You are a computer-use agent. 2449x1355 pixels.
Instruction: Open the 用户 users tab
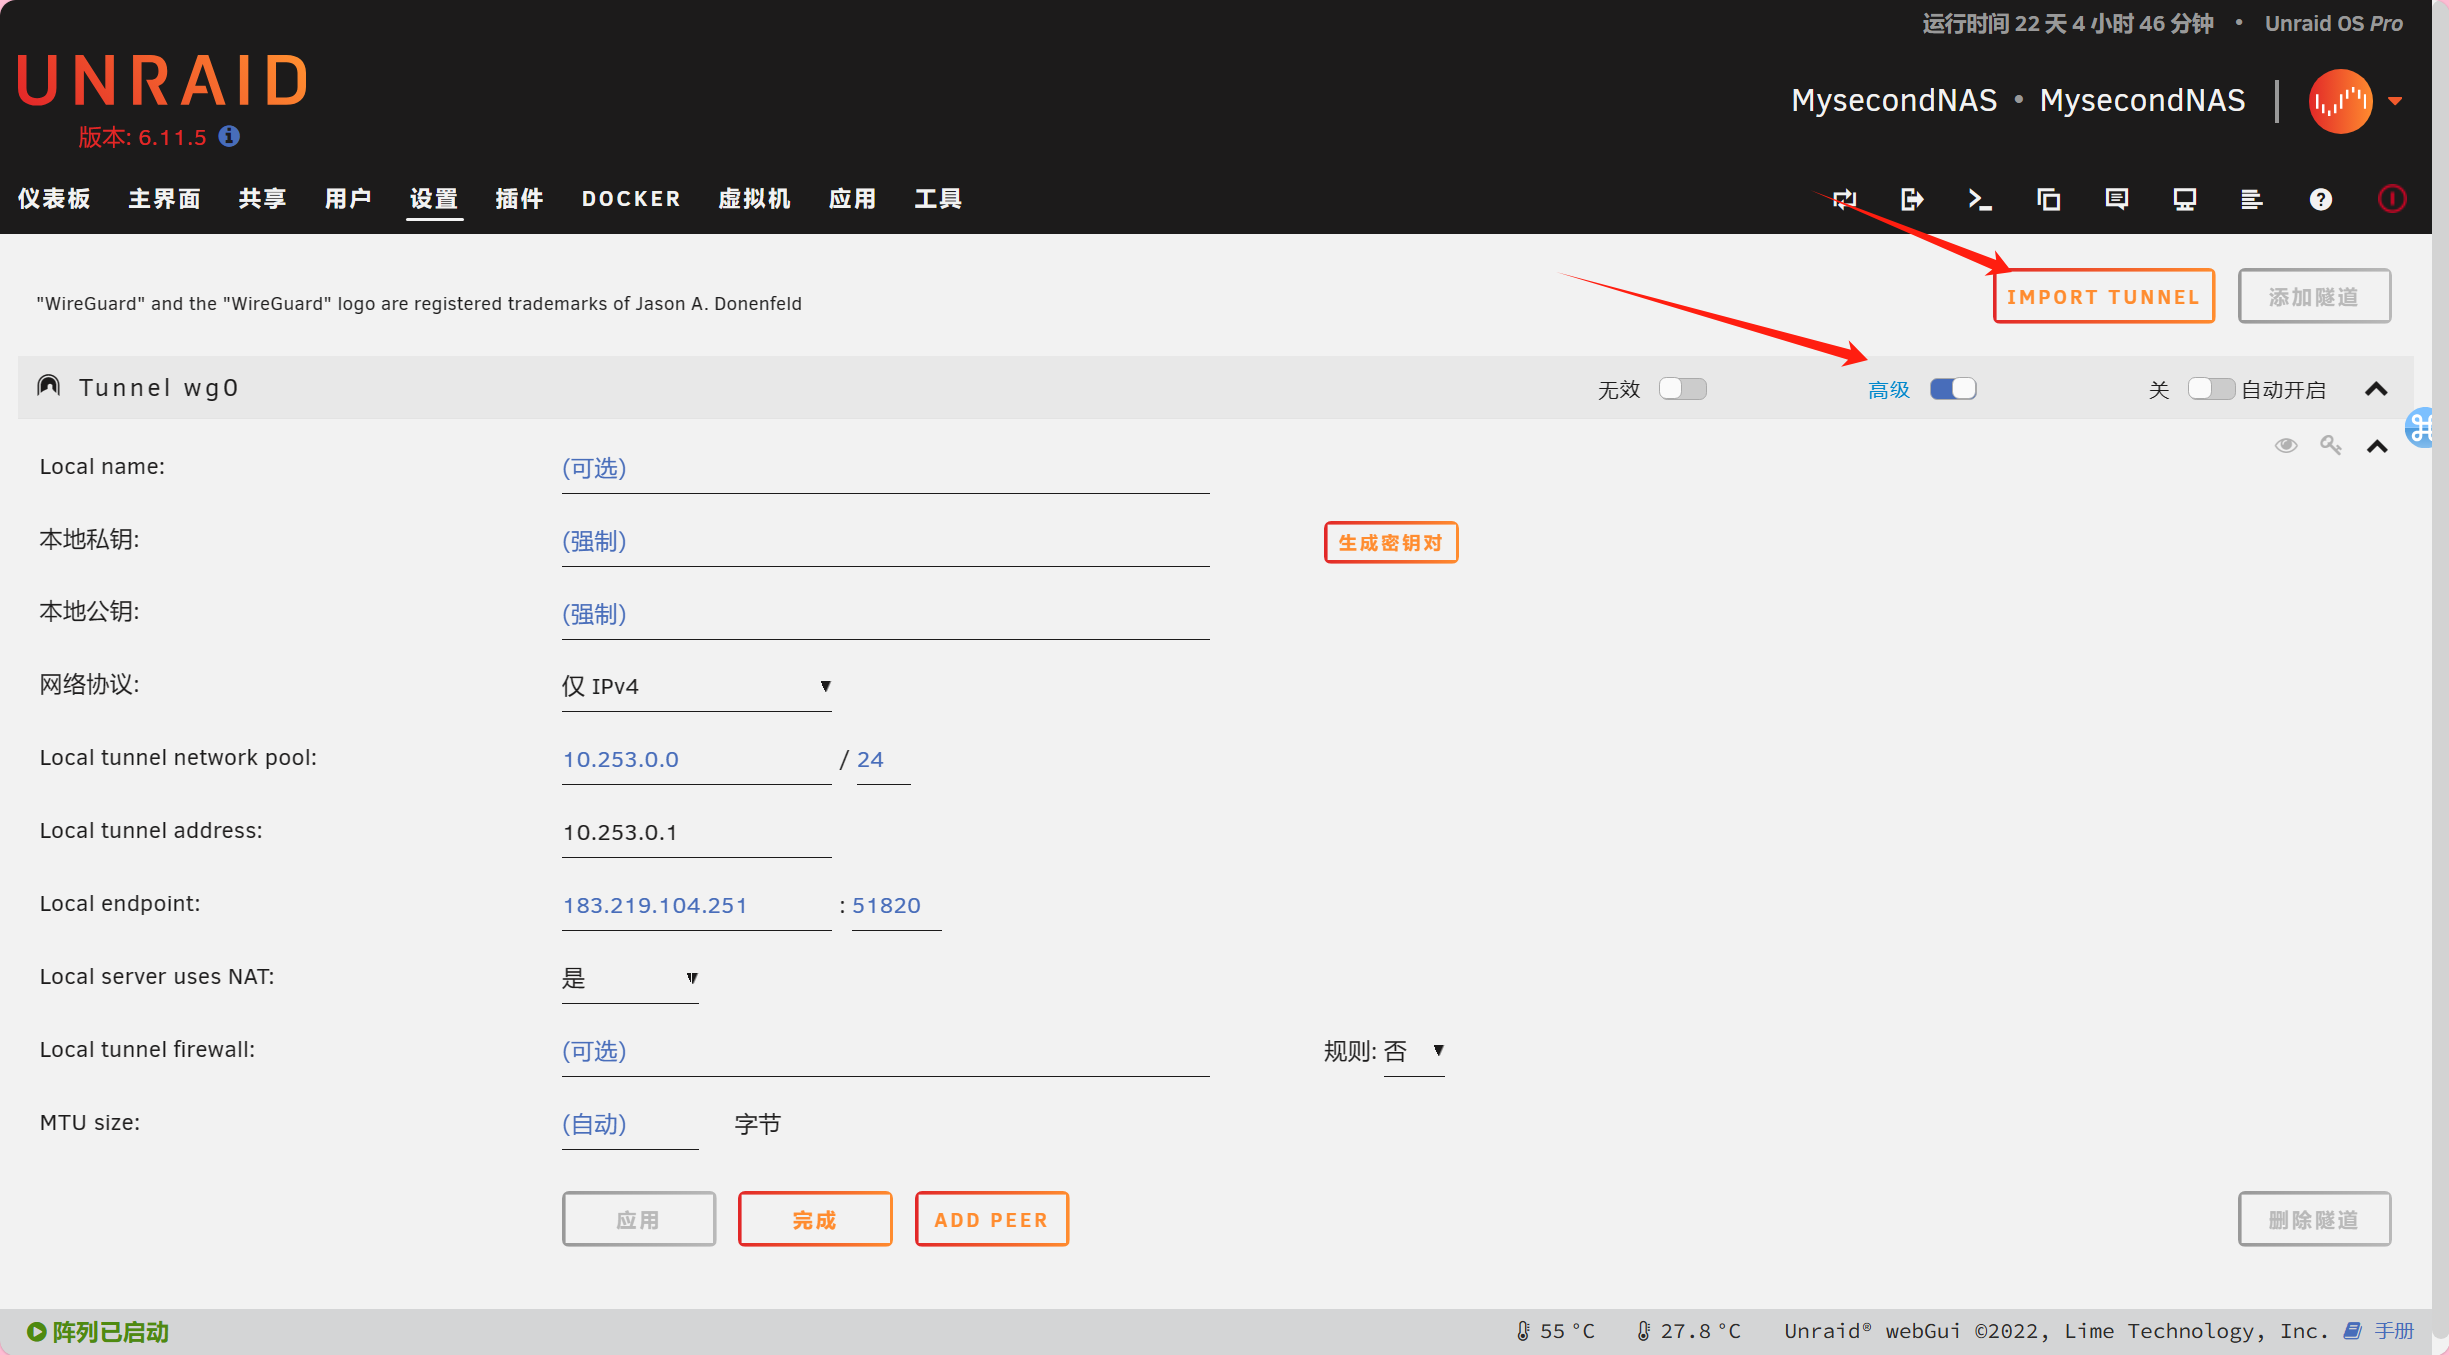[x=348, y=199]
